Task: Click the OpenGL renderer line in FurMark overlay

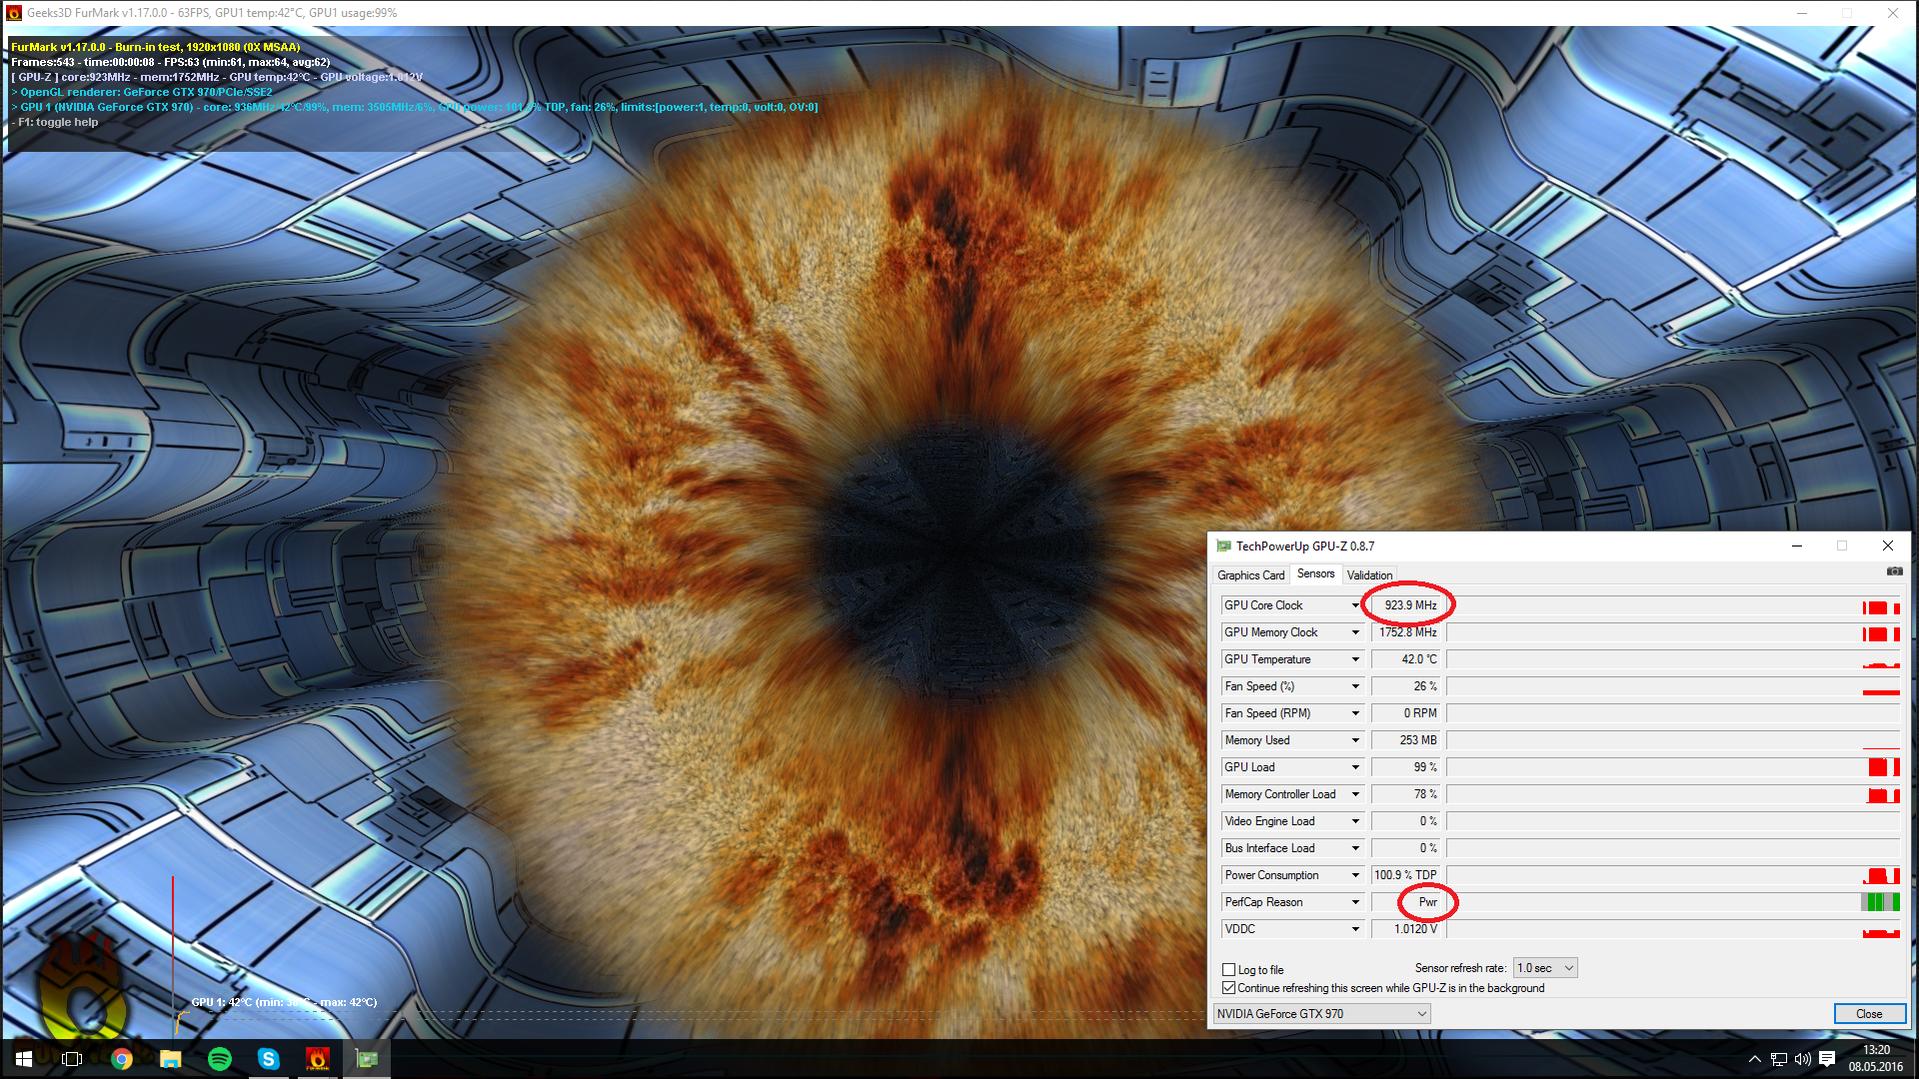Action: [x=142, y=92]
